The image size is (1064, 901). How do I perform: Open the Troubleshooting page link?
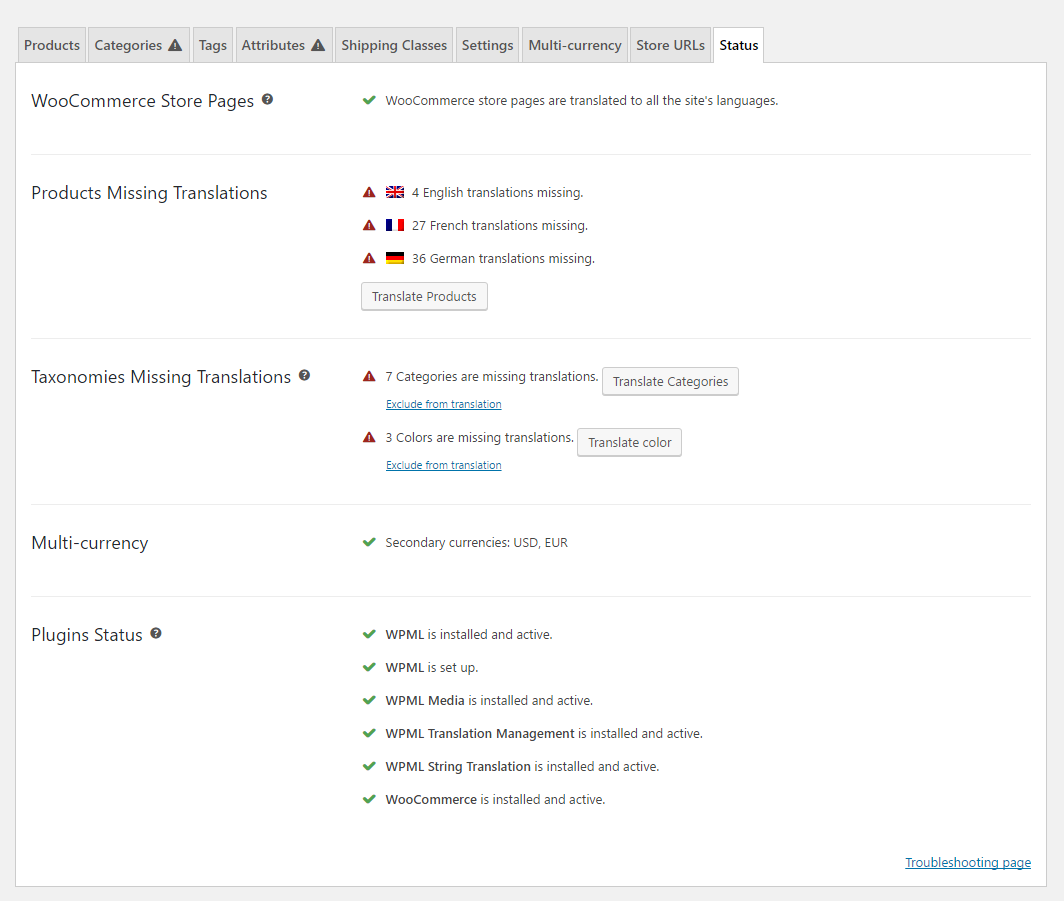point(967,862)
